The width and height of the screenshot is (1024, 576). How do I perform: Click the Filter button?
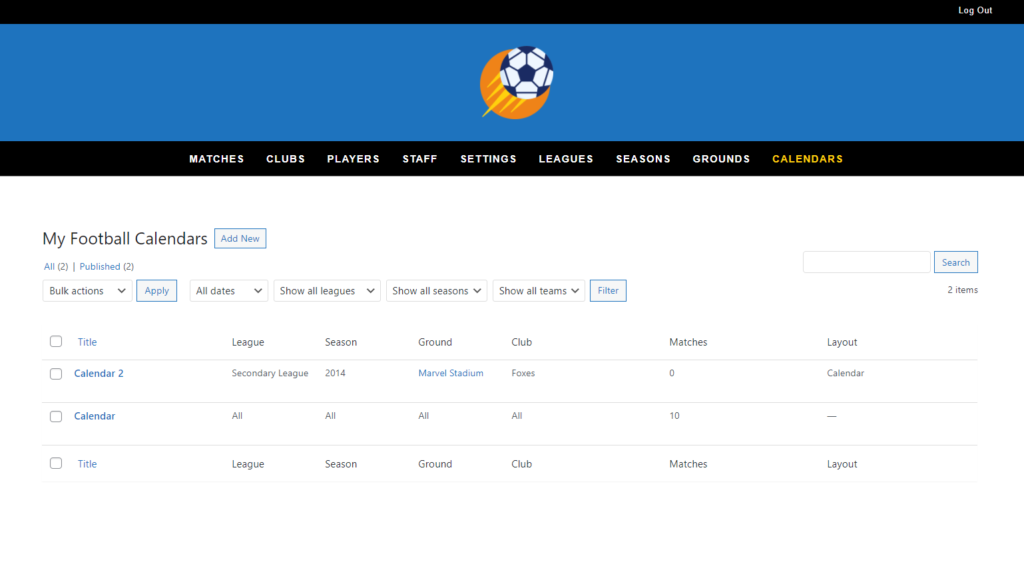[608, 290]
